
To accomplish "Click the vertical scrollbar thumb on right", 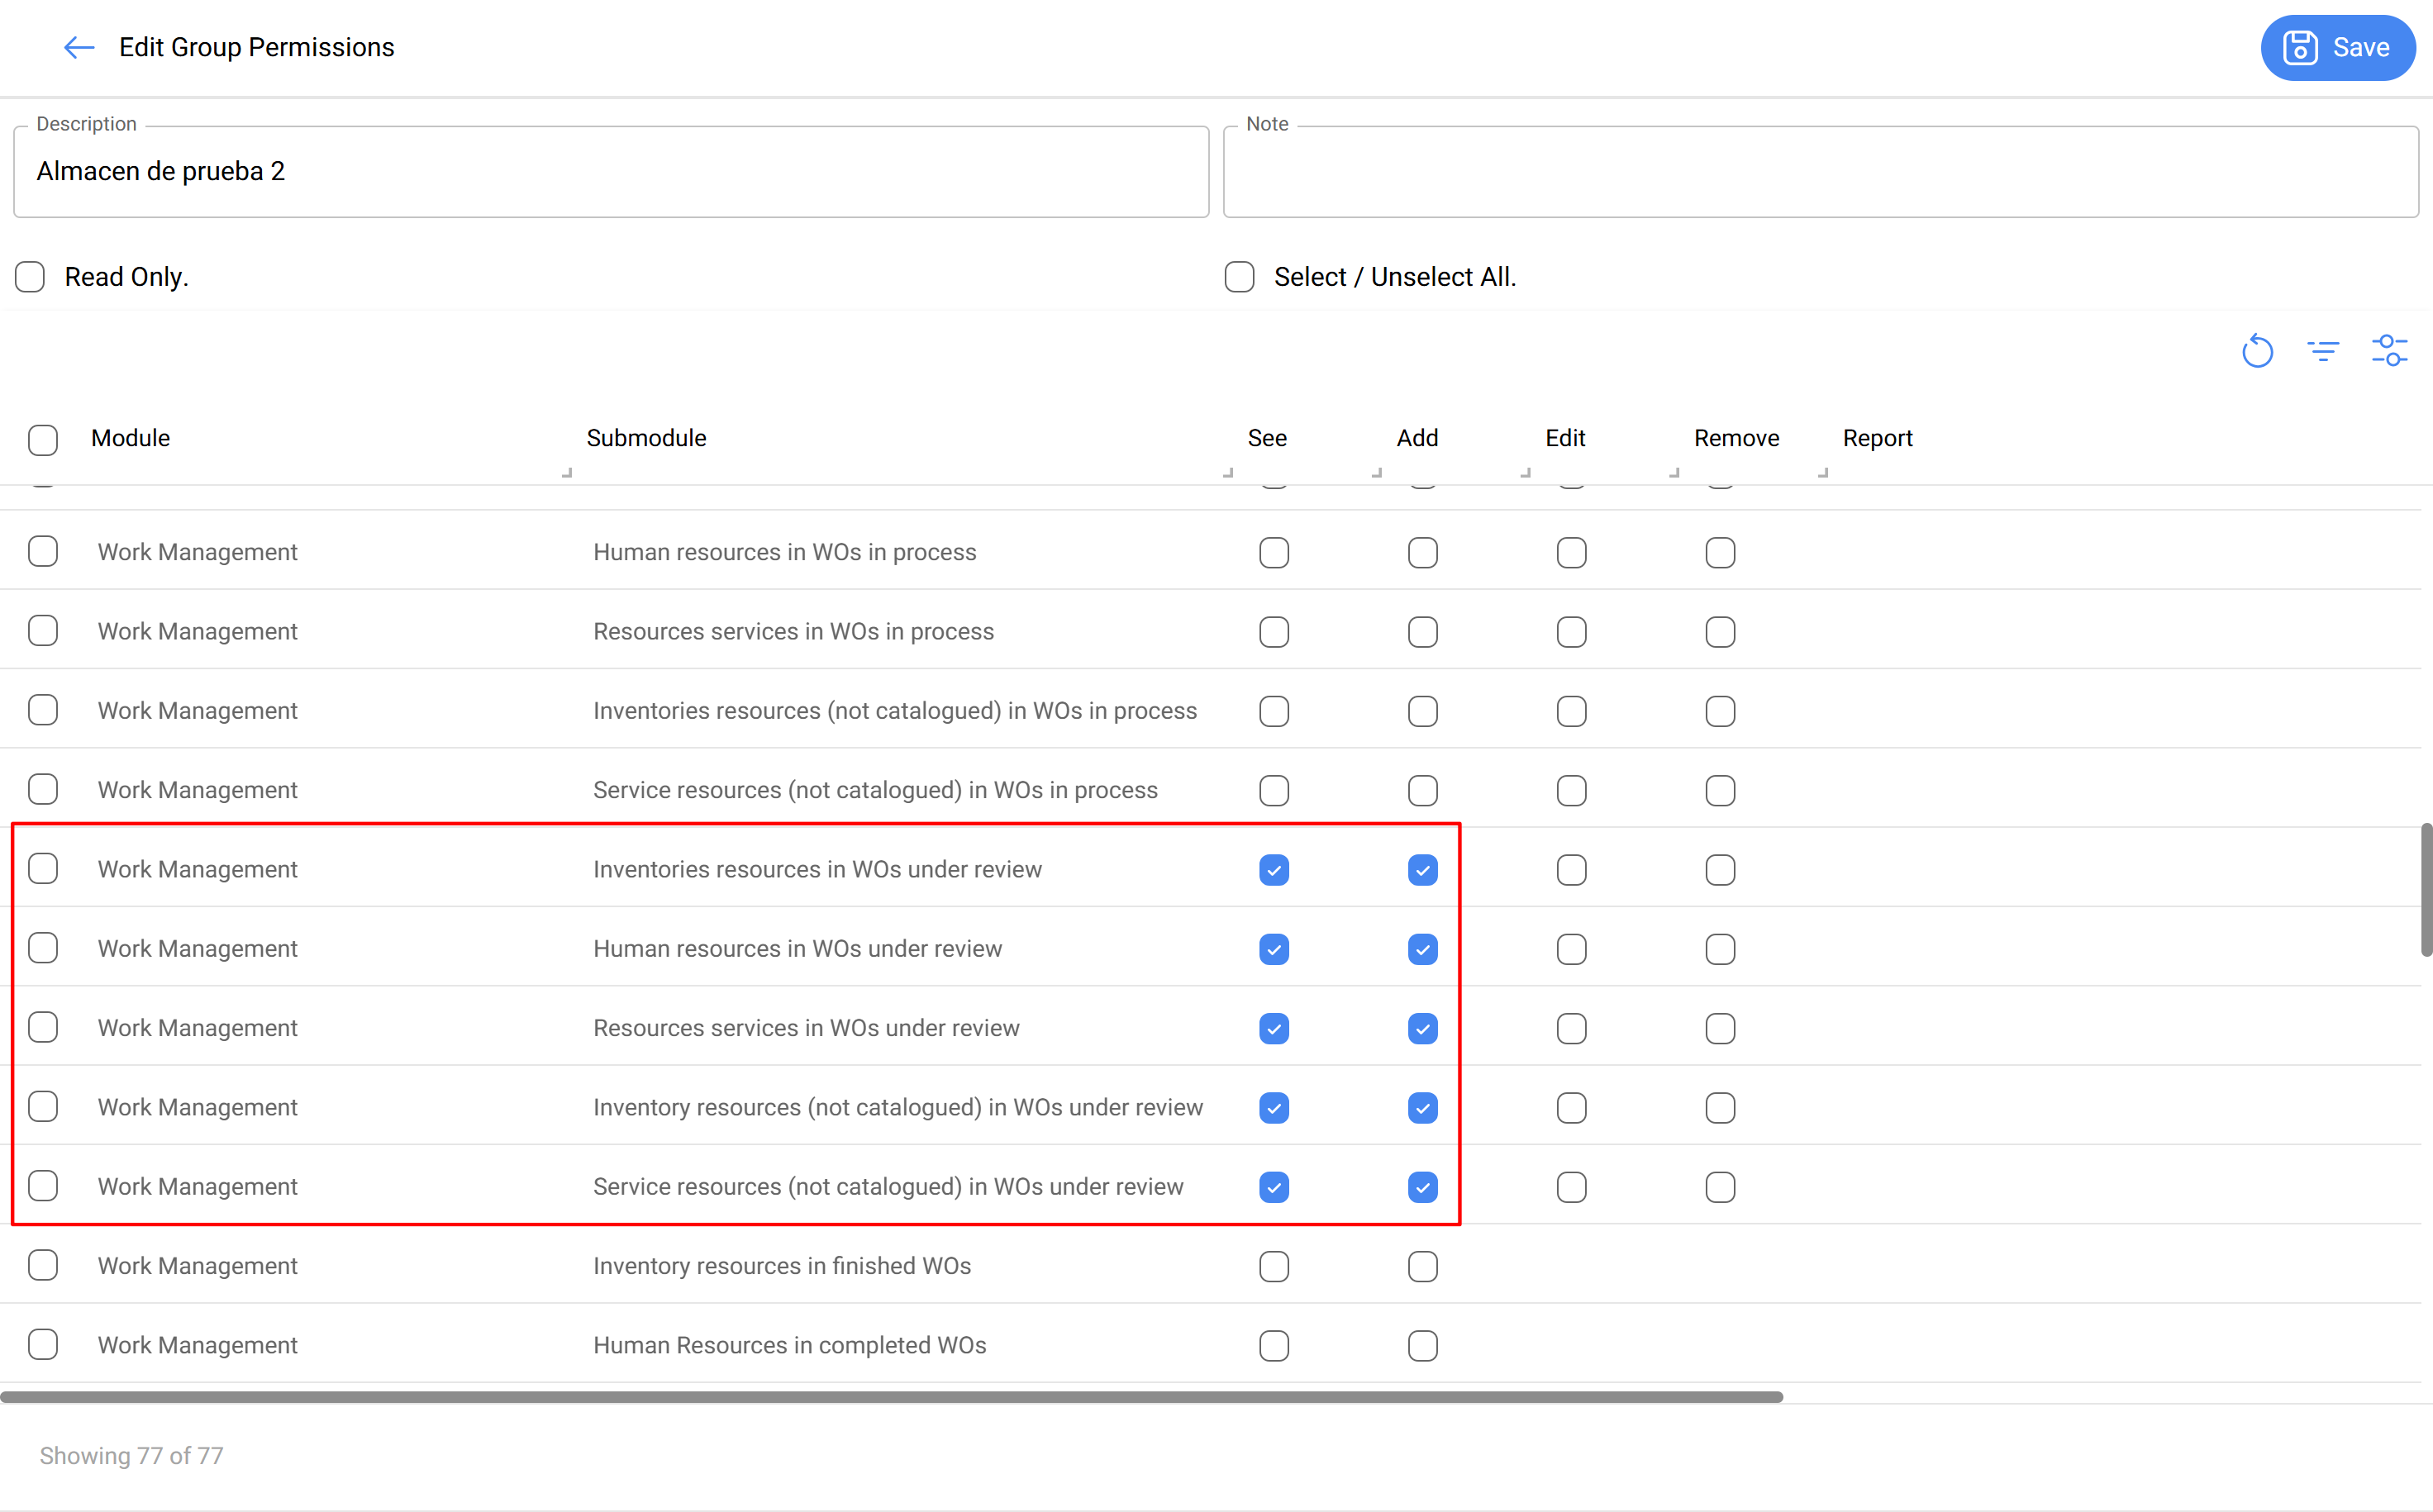I will (2426, 890).
